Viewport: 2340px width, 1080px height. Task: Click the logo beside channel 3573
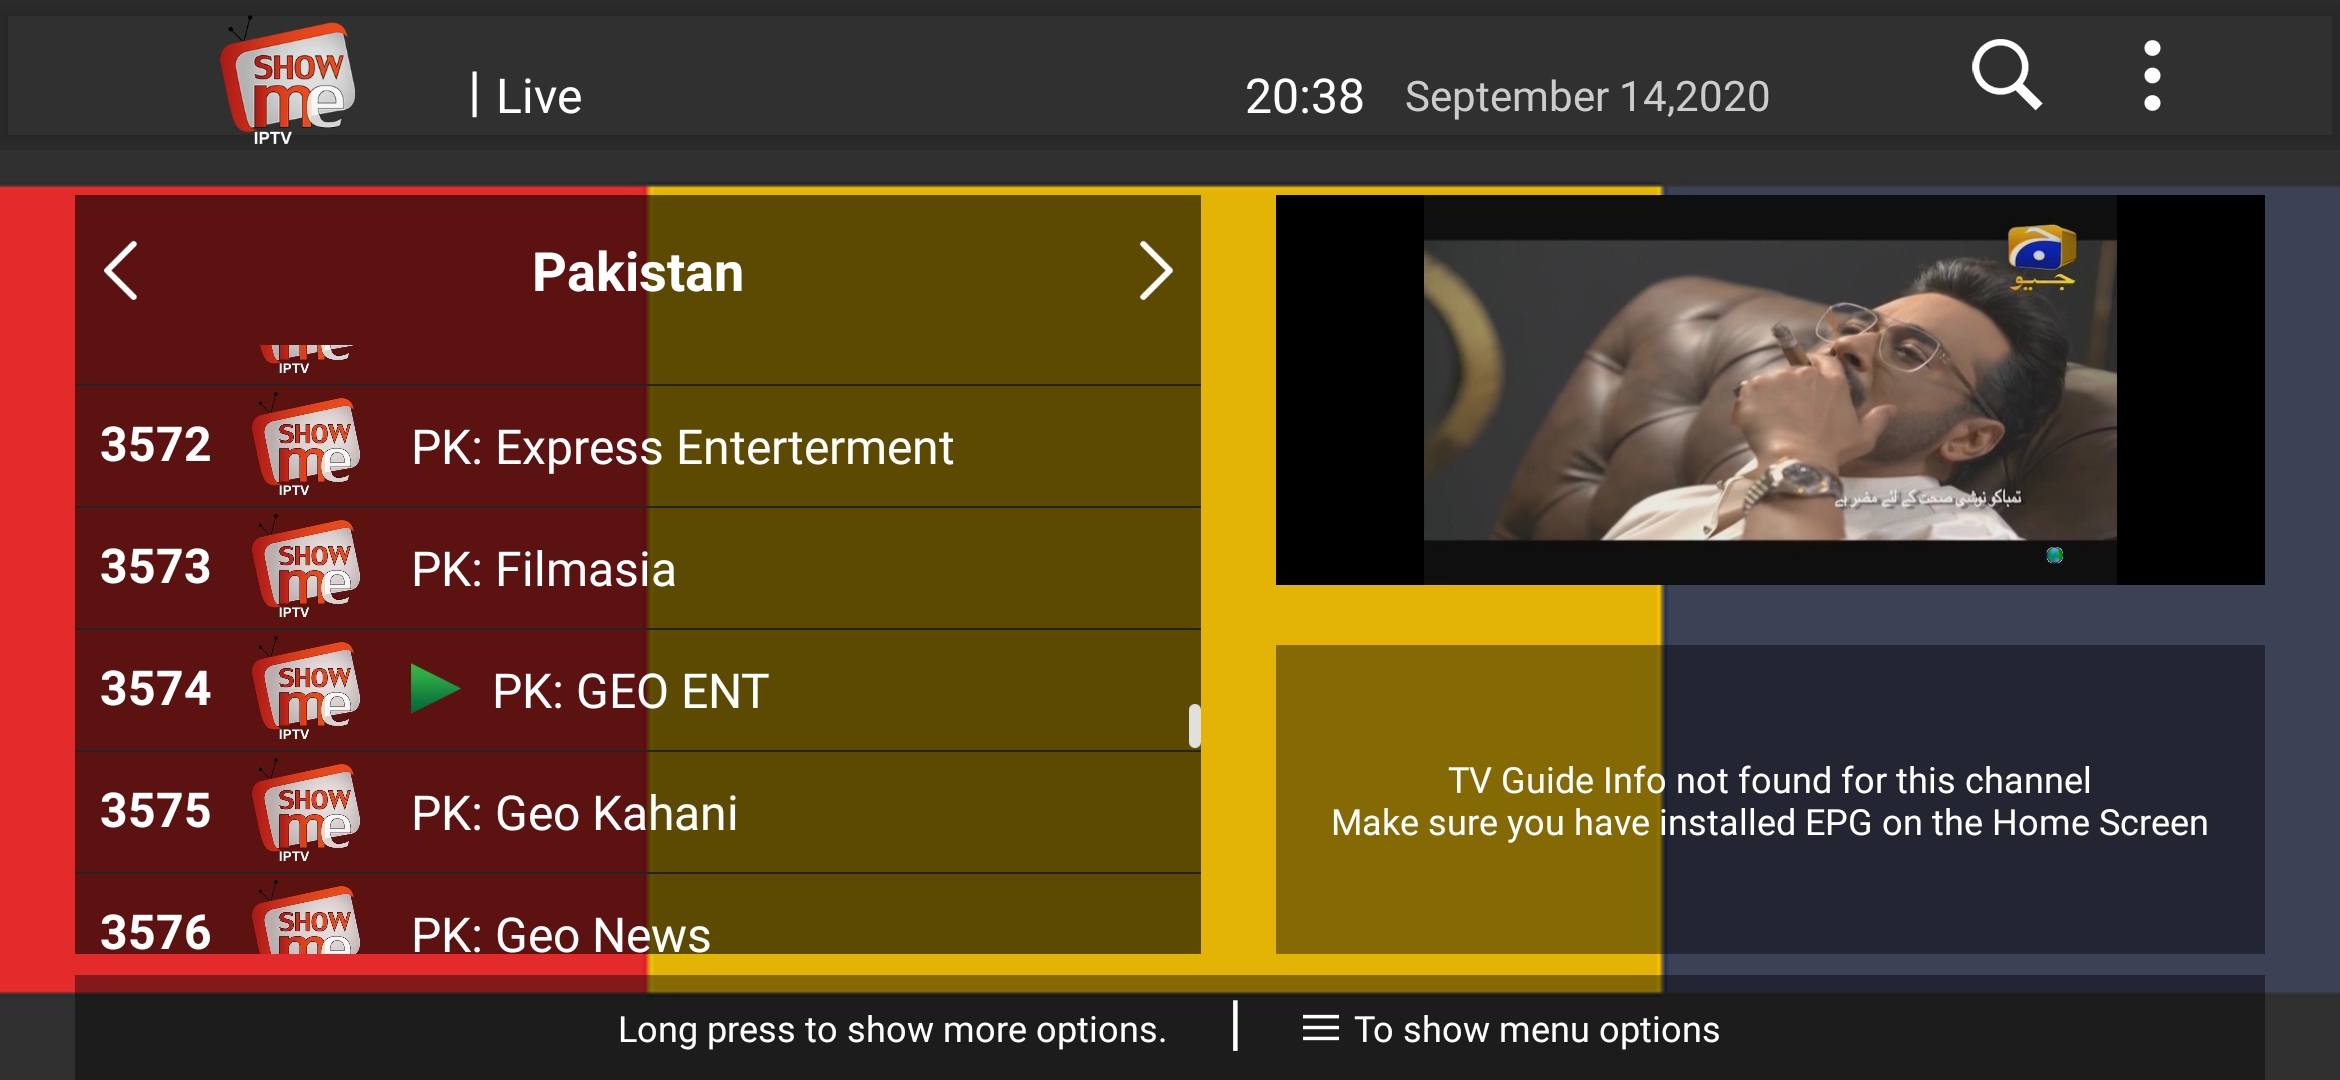[305, 568]
